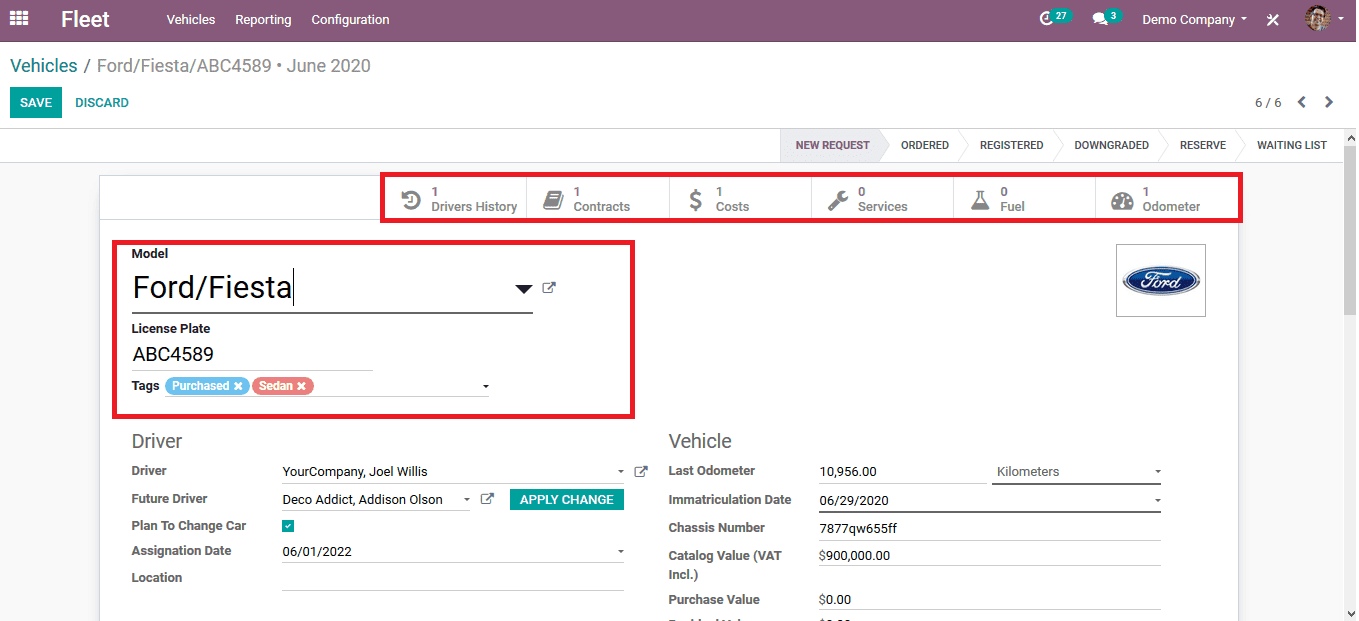Open the apps grid menu icon
The height and width of the screenshot is (621, 1359).
[x=19, y=18]
